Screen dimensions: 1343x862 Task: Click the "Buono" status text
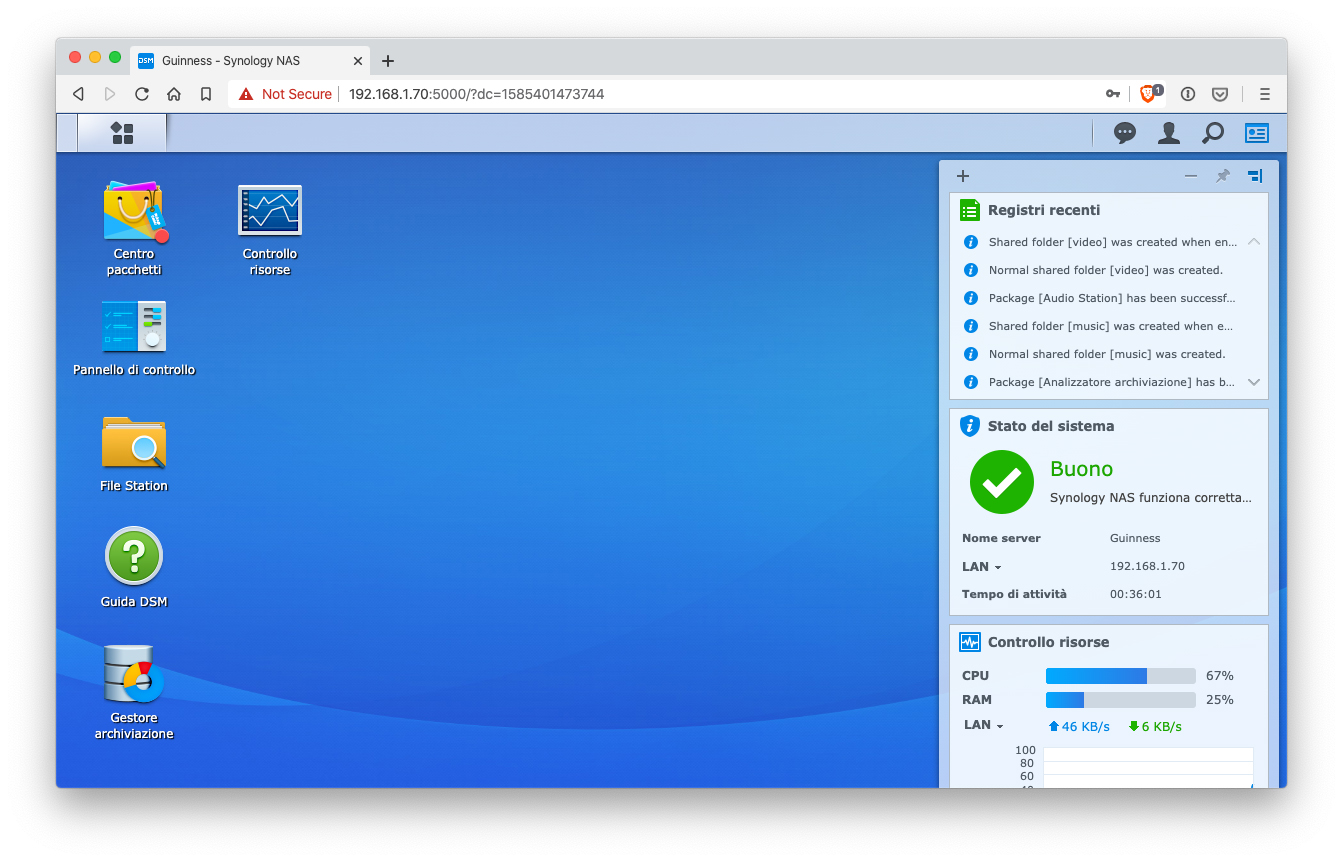pos(1081,469)
